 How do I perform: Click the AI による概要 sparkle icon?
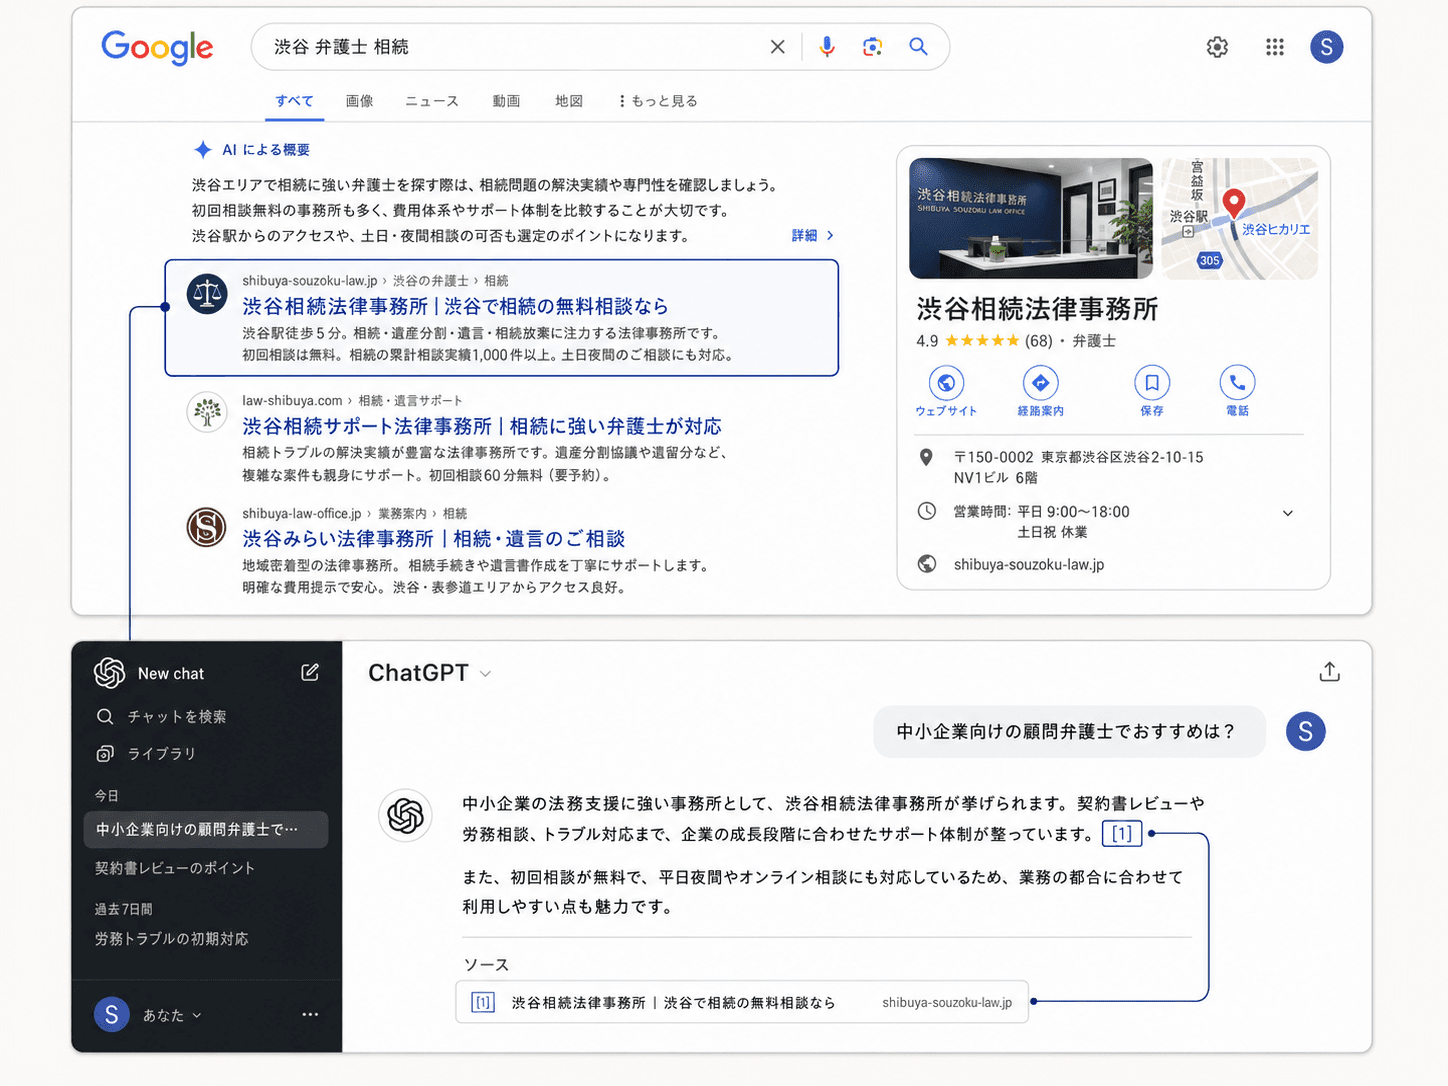[203, 150]
